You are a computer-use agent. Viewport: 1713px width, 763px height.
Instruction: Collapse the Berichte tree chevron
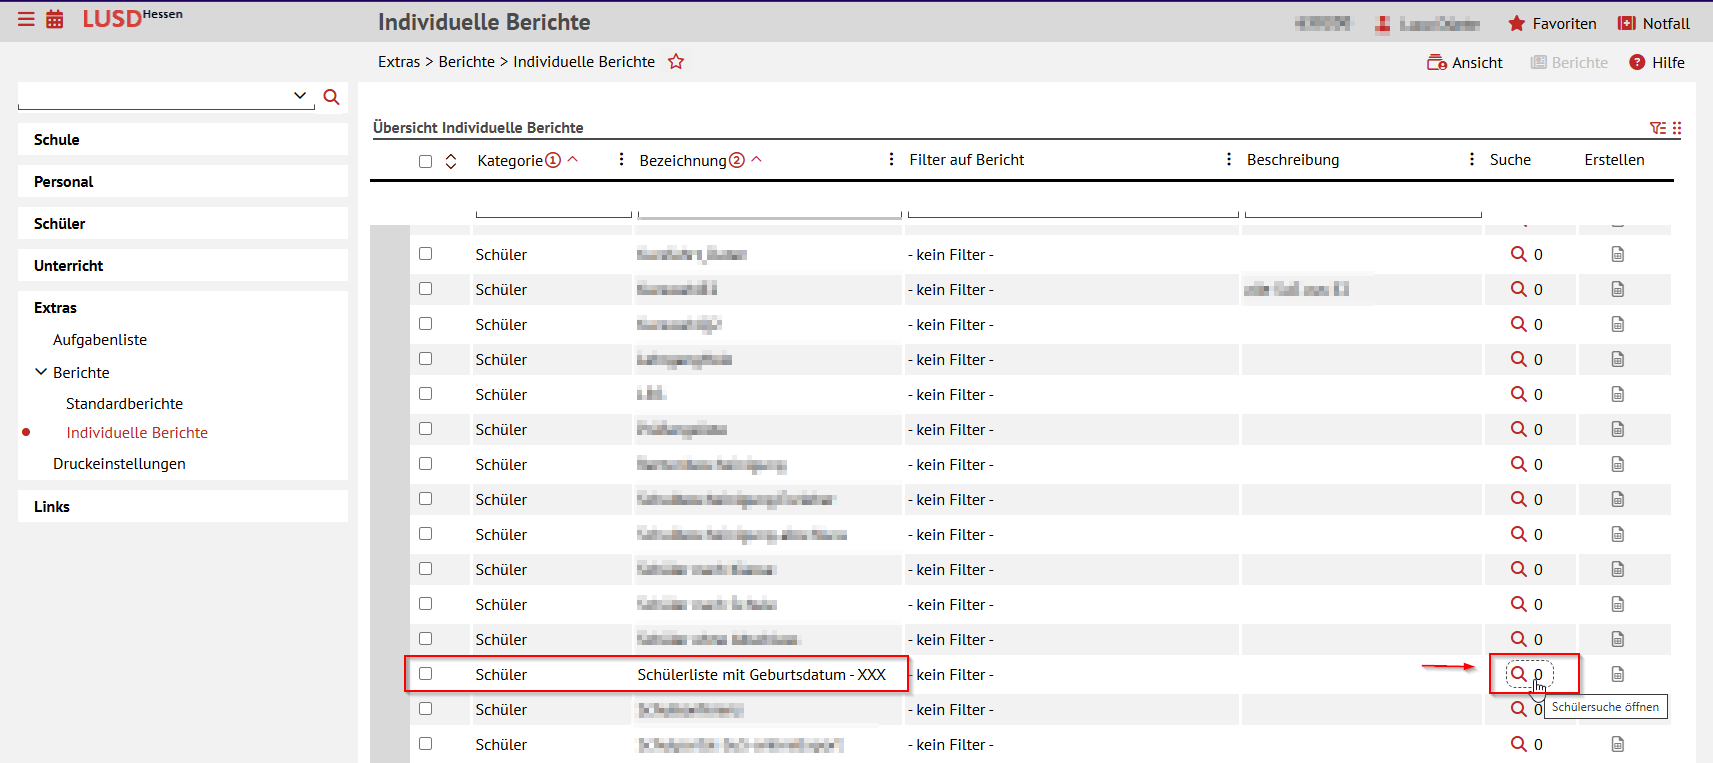[x=41, y=372]
